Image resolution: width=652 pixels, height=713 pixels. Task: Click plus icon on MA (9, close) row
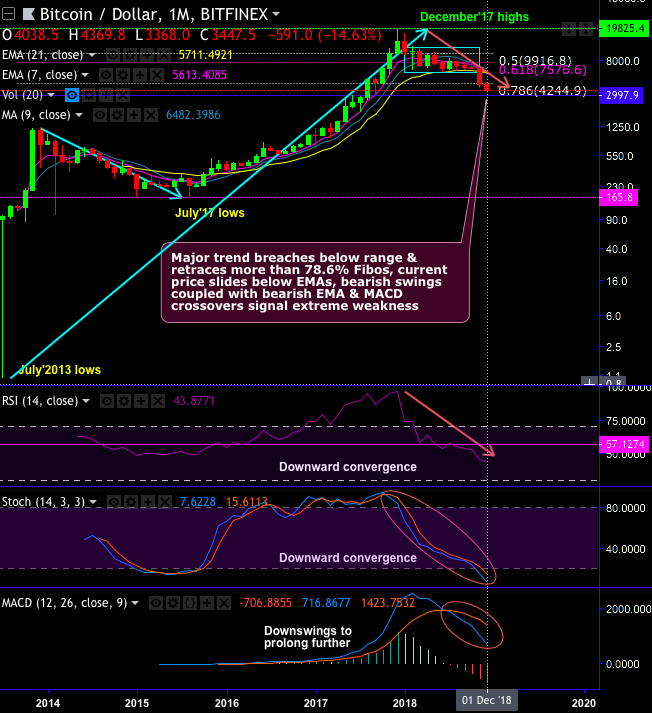(134, 115)
